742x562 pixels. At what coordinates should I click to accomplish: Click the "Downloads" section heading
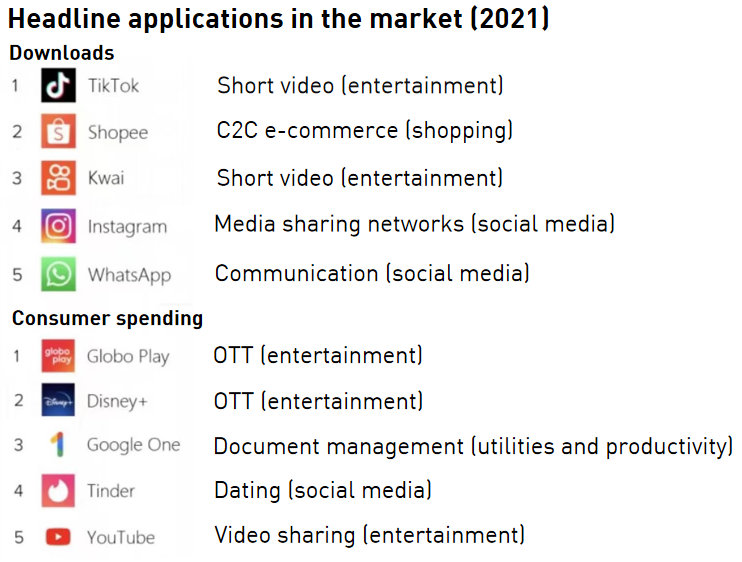(x=62, y=53)
